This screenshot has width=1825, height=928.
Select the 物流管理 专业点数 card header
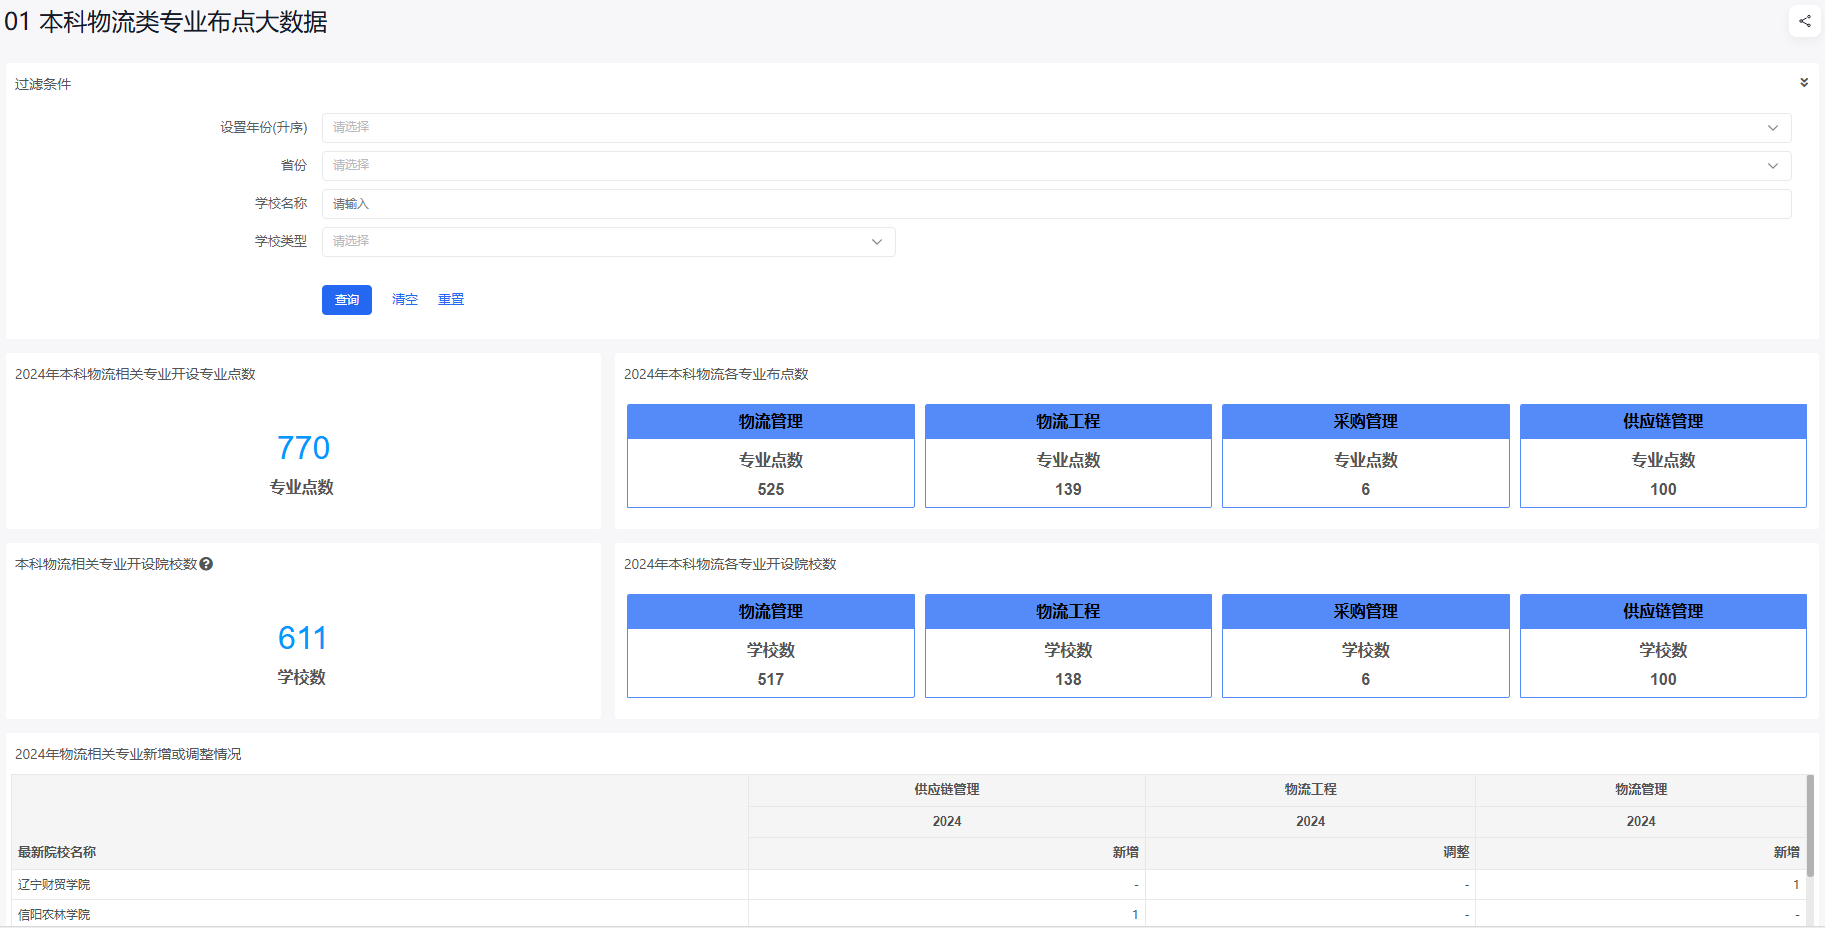771,422
